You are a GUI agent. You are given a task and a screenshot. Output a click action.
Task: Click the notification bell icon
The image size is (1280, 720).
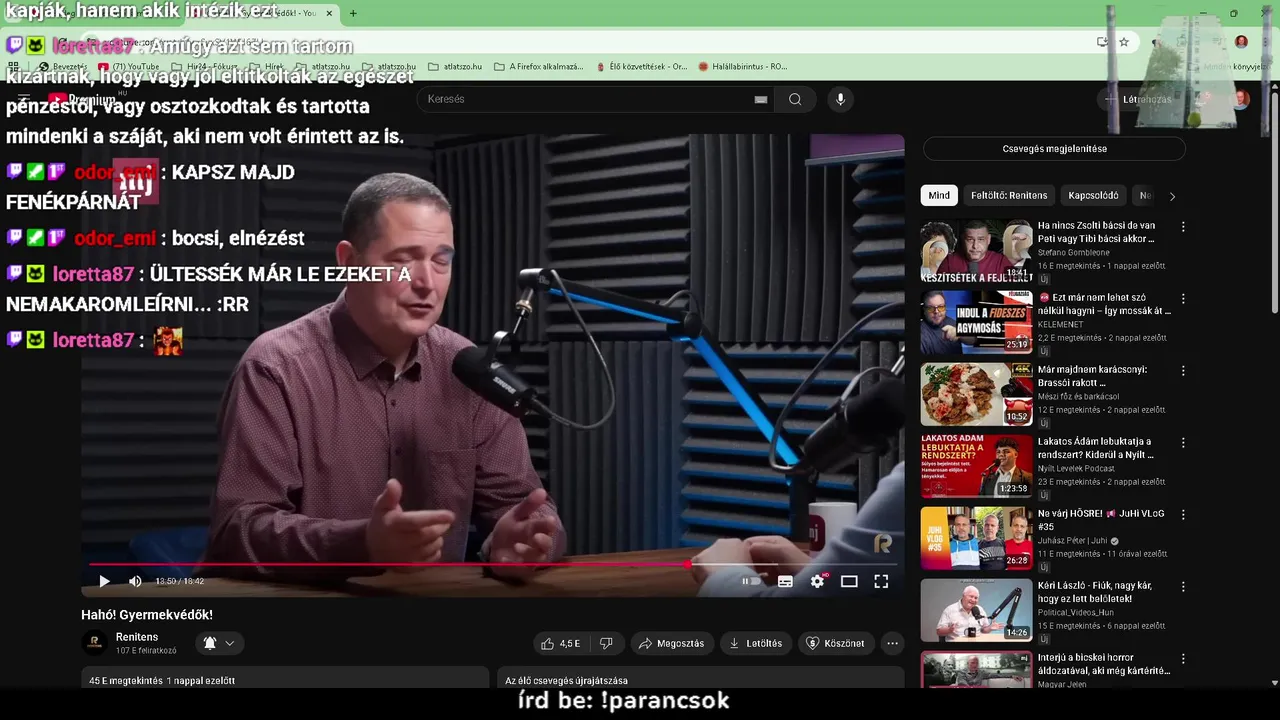(210, 643)
